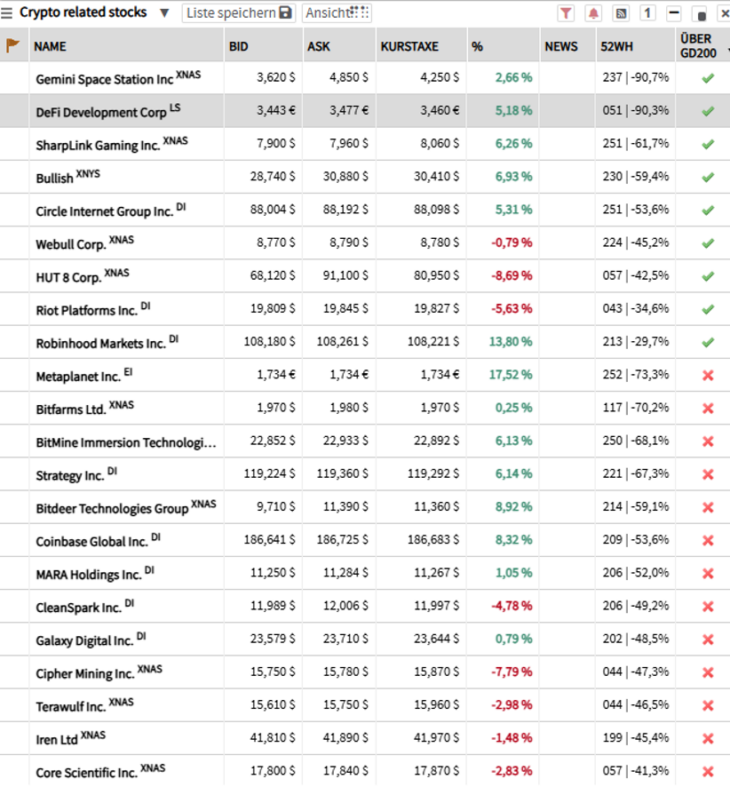Open the Bullish stock entry
730x787 pixels.
(x=54, y=179)
